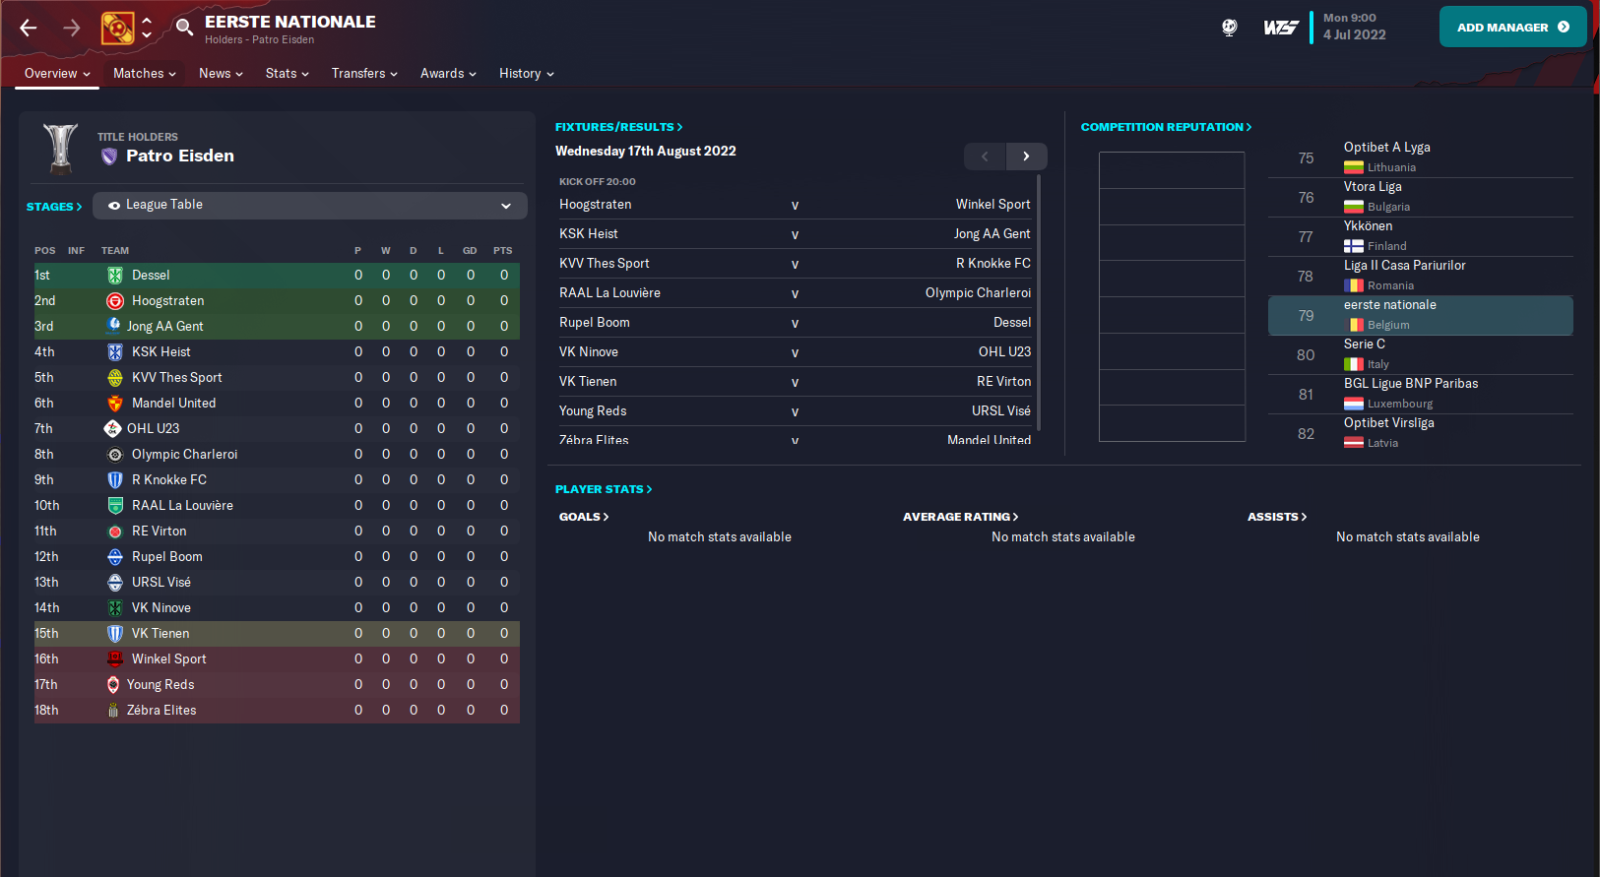Open the Hoogstraten v Winkel Sport fixture

795,204
